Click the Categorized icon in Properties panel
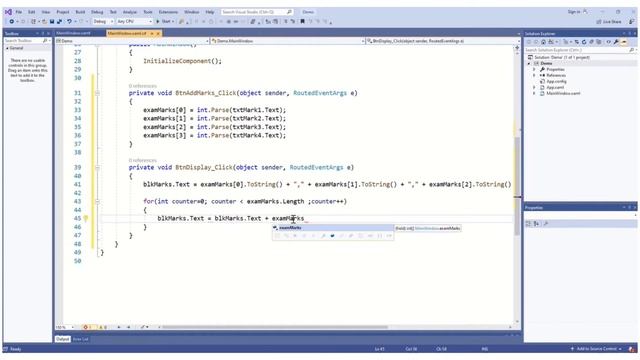Viewport: 640px width, 360px height. coord(529,224)
